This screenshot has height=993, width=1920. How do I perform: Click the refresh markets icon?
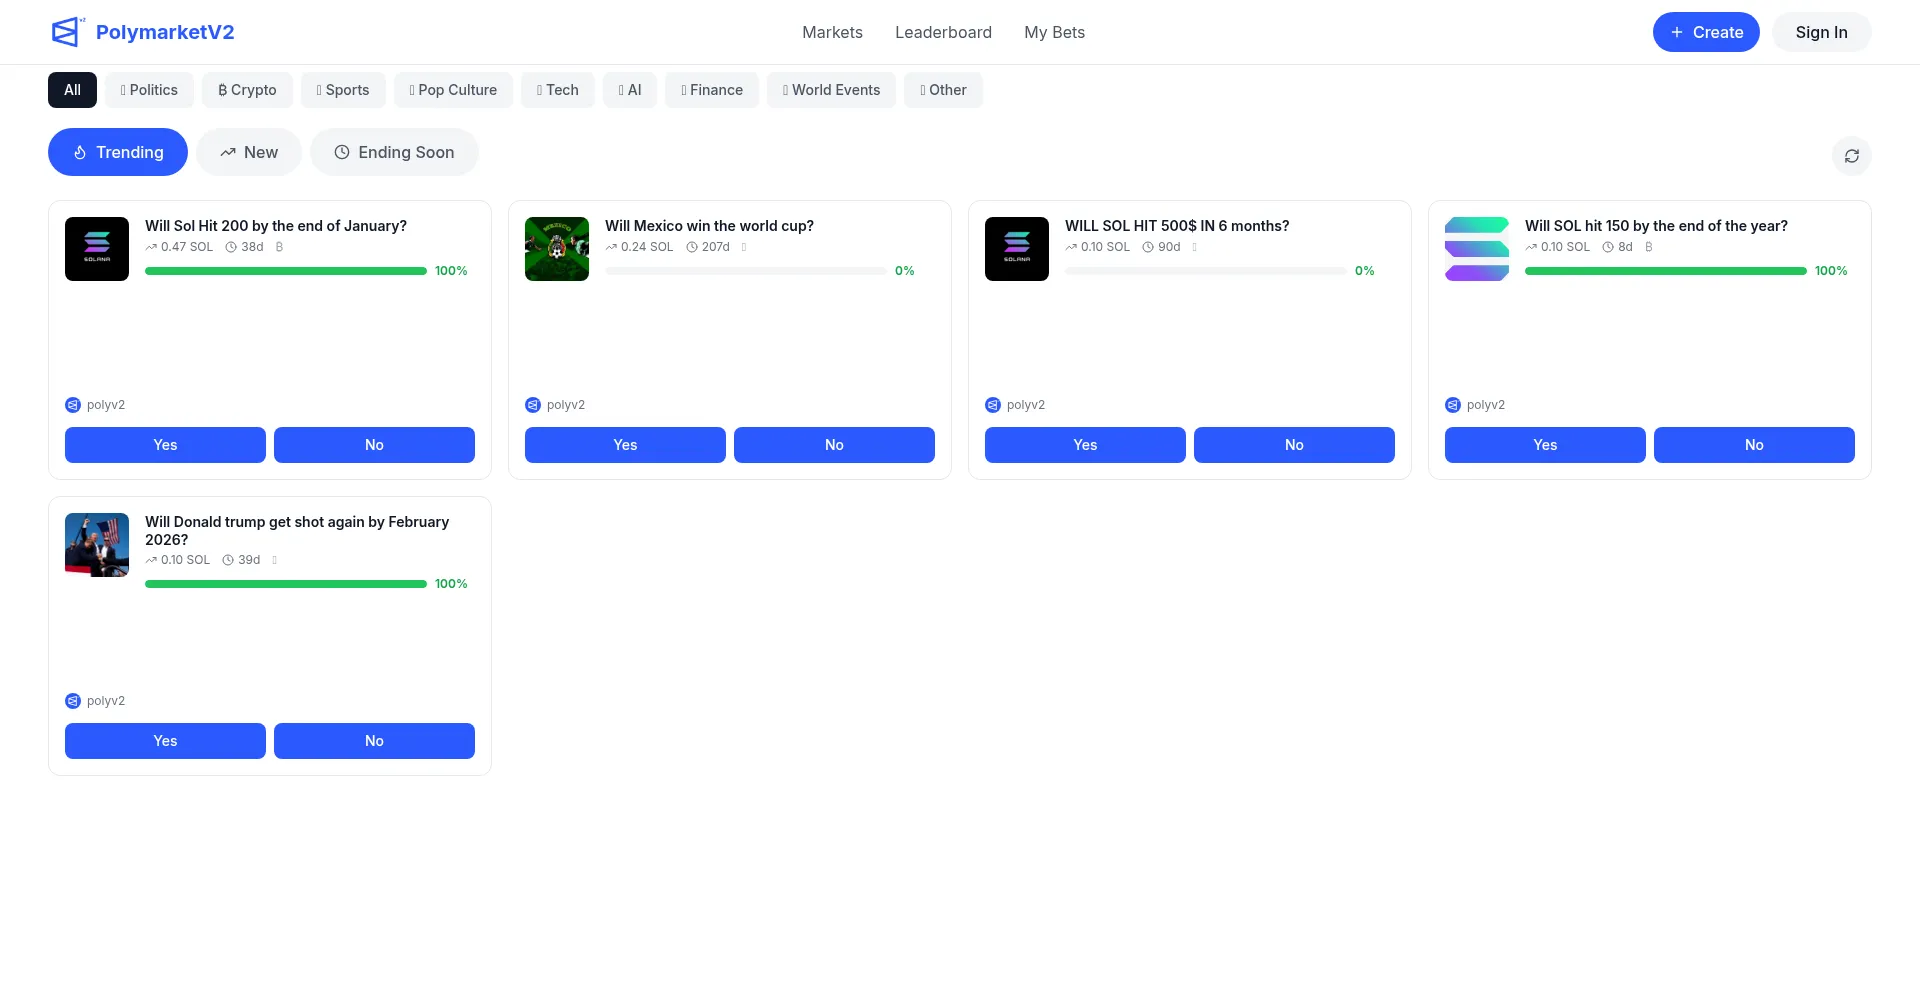pos(1851,156)
